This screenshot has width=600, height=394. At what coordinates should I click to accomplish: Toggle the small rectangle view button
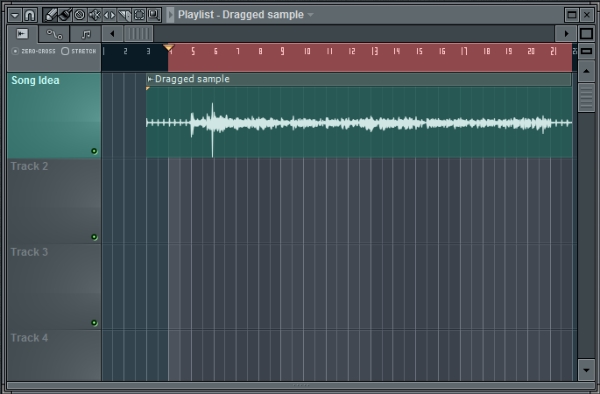coord(586,51)
